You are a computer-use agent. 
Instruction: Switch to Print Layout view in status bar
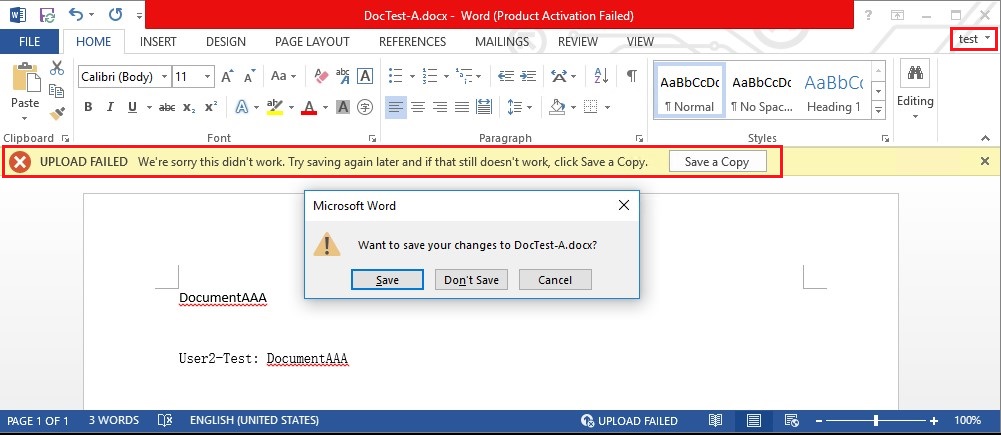pos(754,420)
